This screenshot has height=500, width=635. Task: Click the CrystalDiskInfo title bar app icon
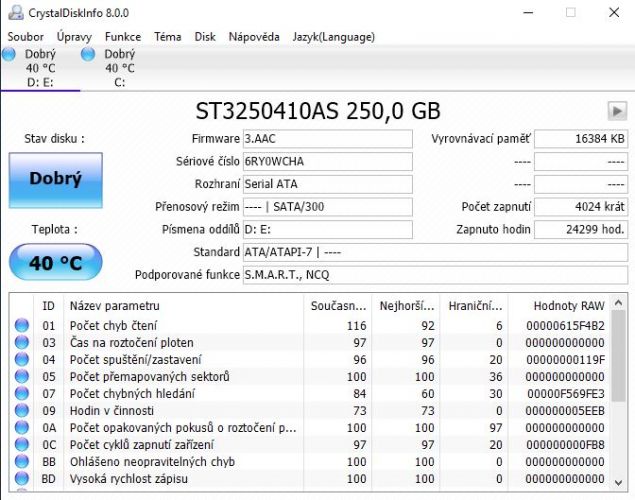tap(16, 13)
